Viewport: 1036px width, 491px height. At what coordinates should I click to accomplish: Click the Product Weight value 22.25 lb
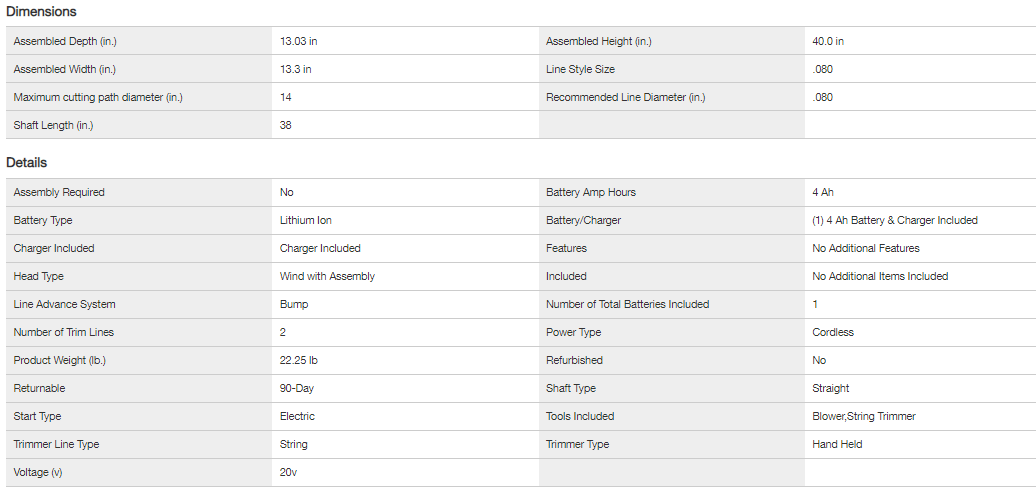300,360
